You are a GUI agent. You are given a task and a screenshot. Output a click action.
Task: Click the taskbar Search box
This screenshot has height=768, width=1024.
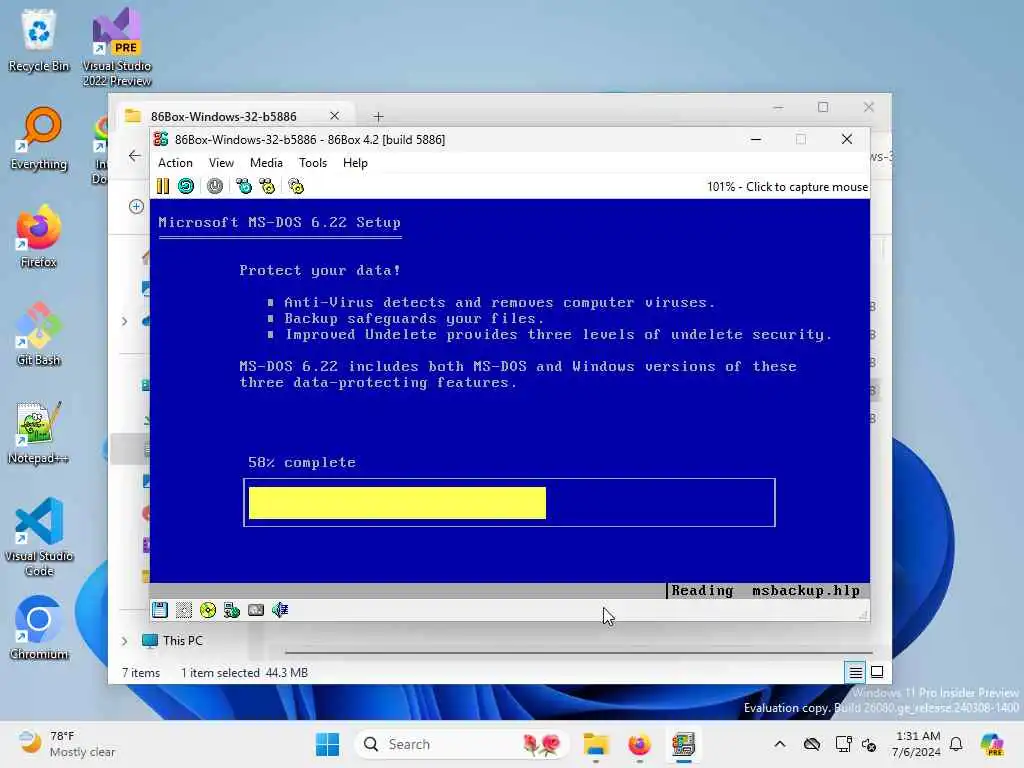click(x=462, y=744)
